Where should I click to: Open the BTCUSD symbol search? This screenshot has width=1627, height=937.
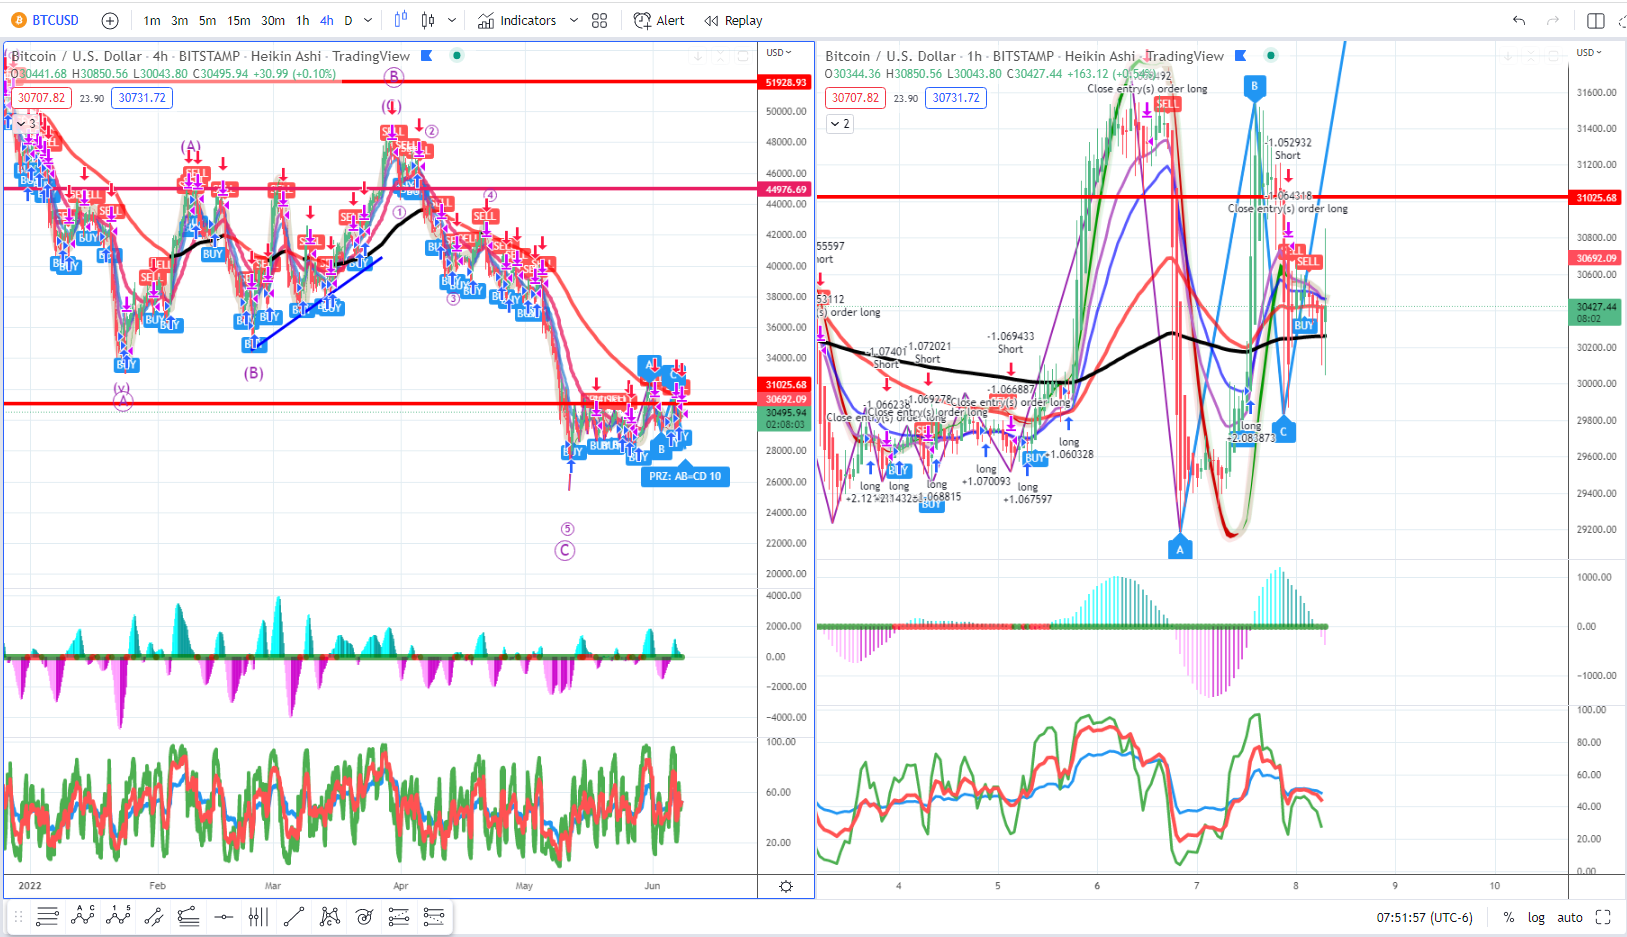point(45,20)
